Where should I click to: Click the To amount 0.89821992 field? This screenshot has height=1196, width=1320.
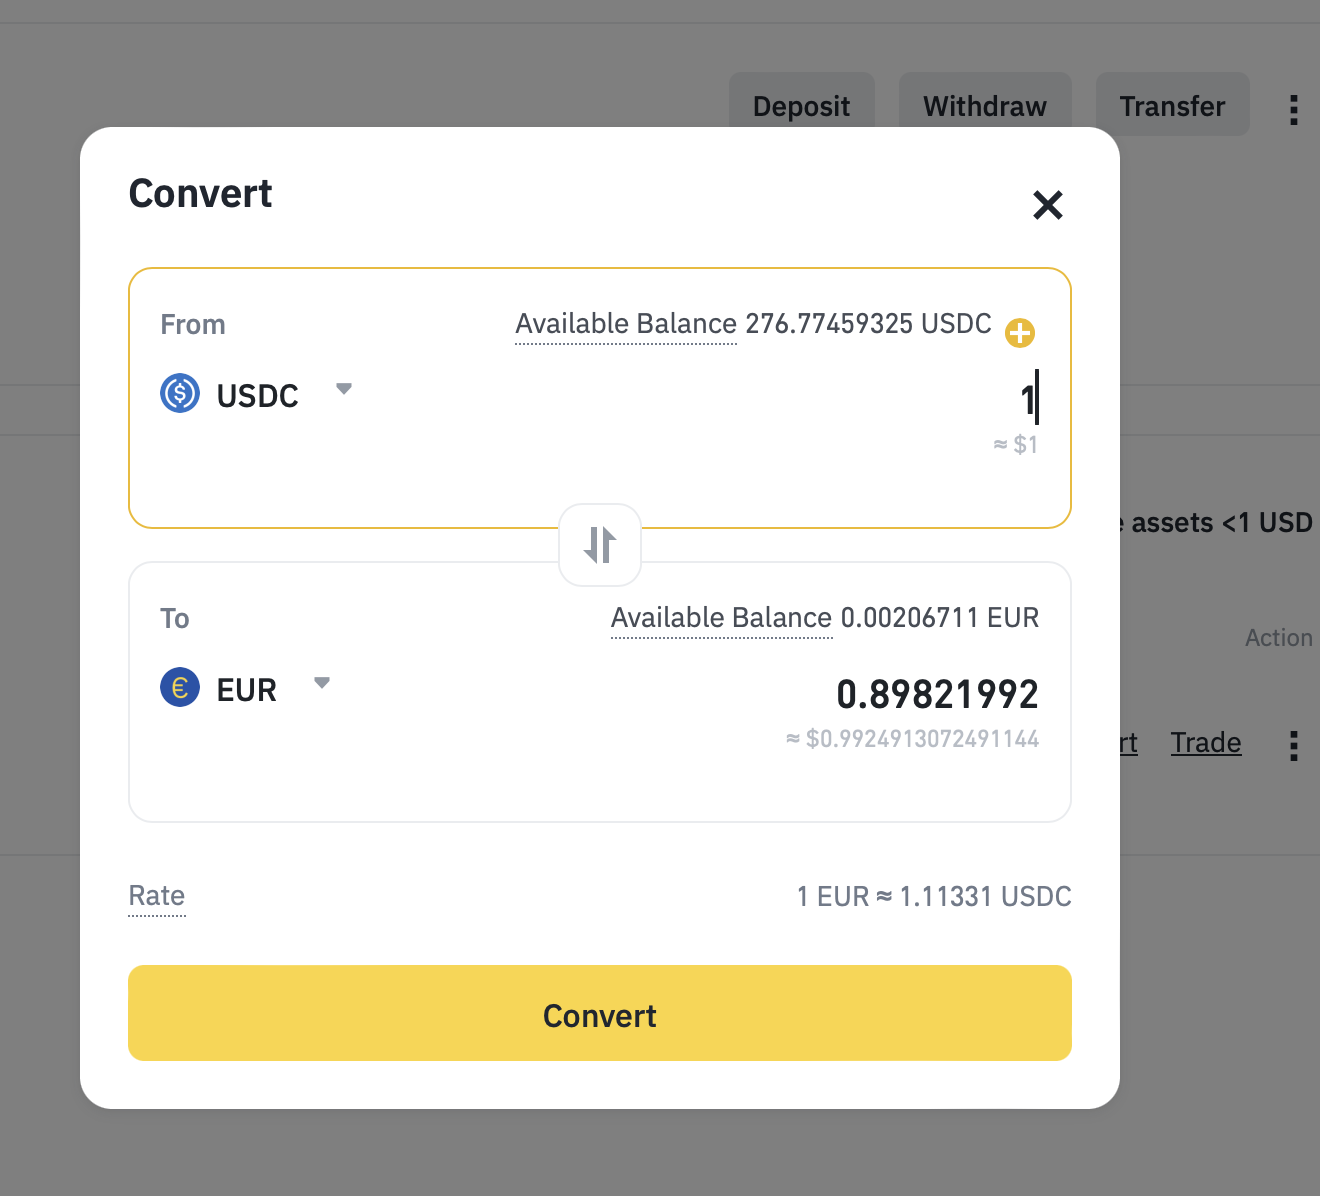(937, 694)
